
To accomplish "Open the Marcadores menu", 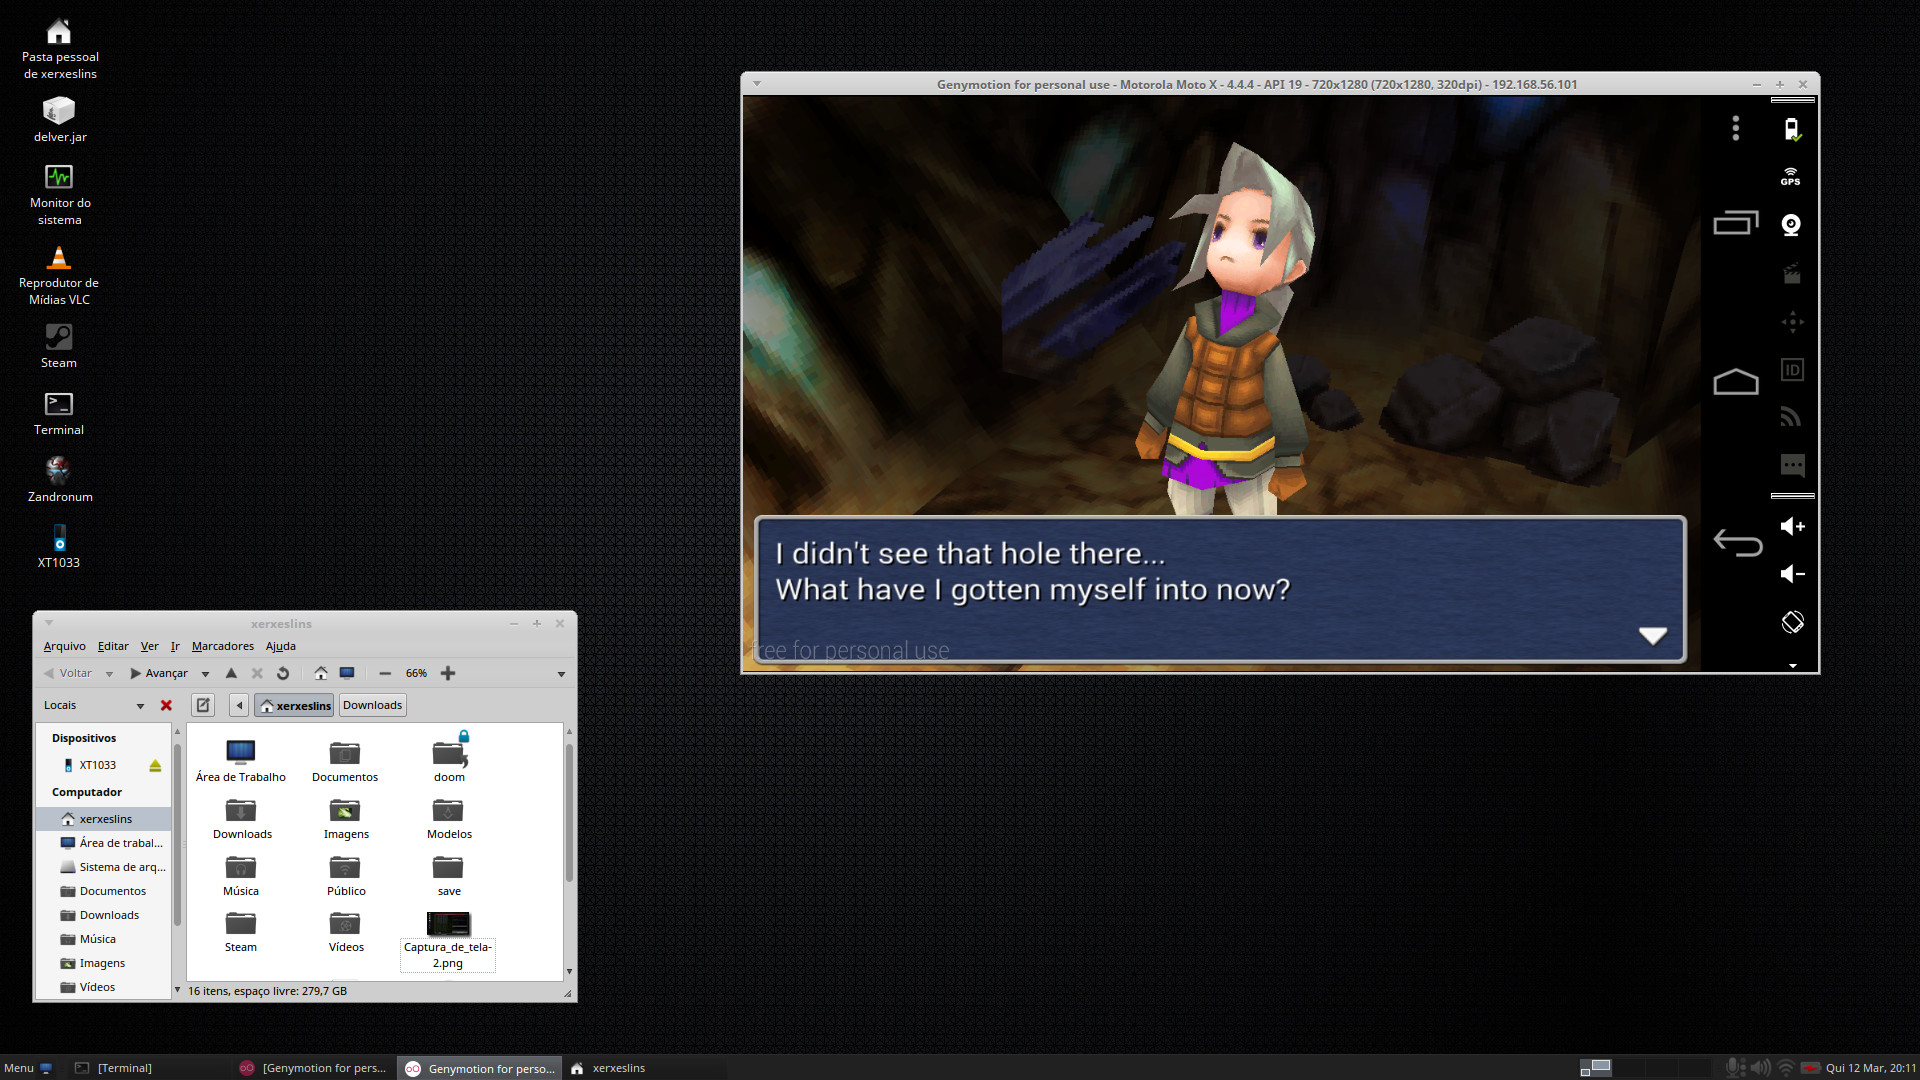I will [x=222, y=646].
